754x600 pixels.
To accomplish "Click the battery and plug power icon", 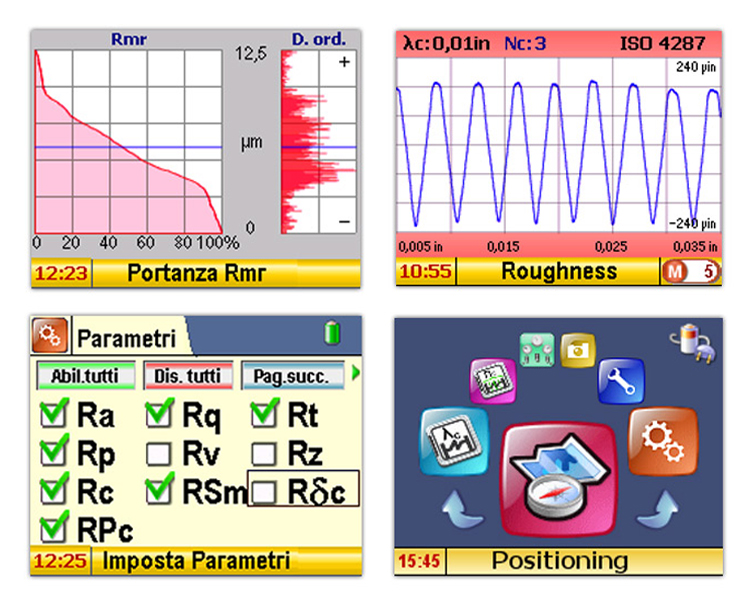I will (689, 343).
